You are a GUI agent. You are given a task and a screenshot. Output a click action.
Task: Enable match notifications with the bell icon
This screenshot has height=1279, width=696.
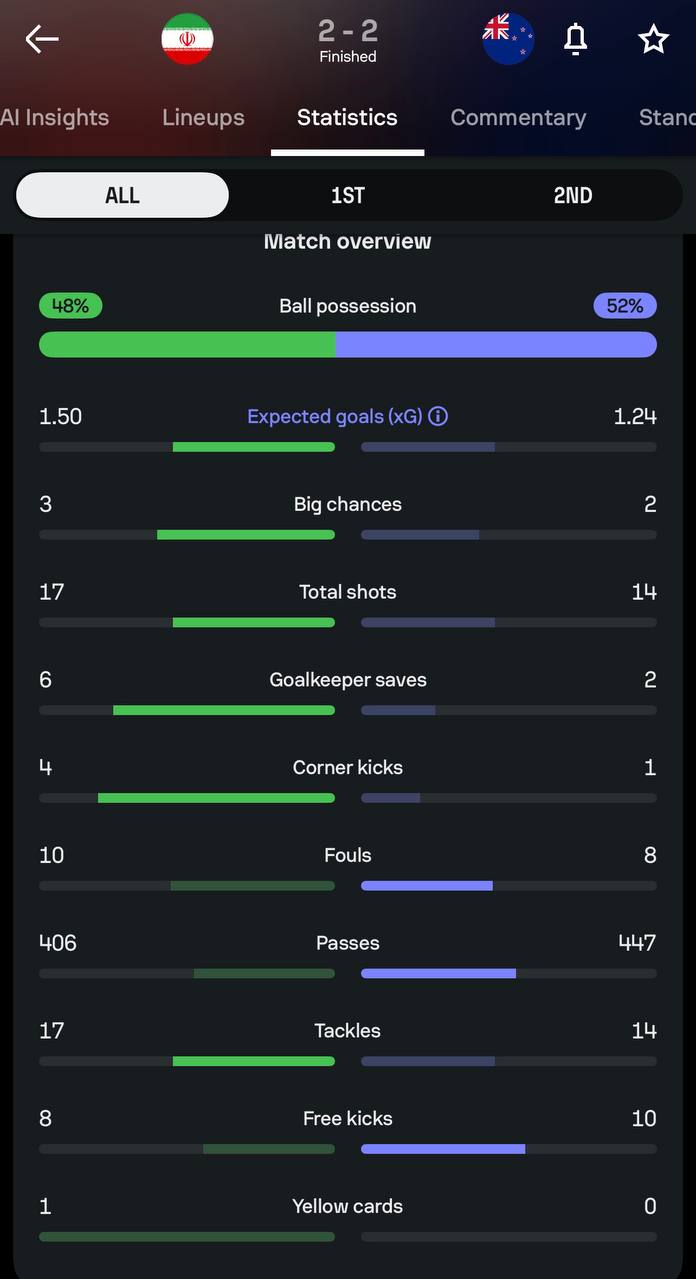coord(575,39)
